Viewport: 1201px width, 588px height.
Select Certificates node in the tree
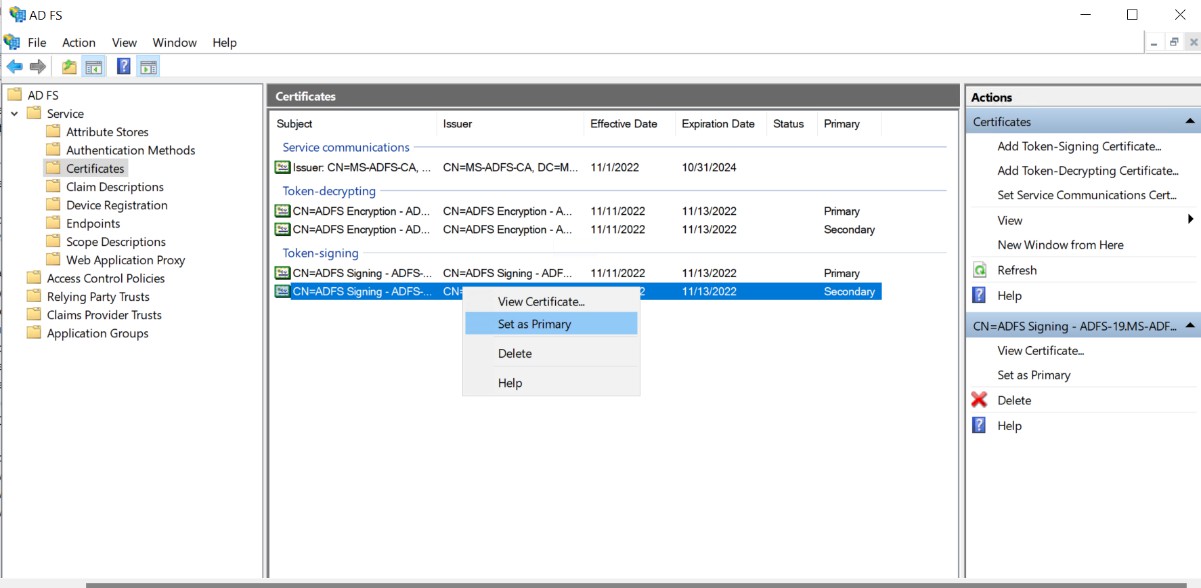(95, 168)
